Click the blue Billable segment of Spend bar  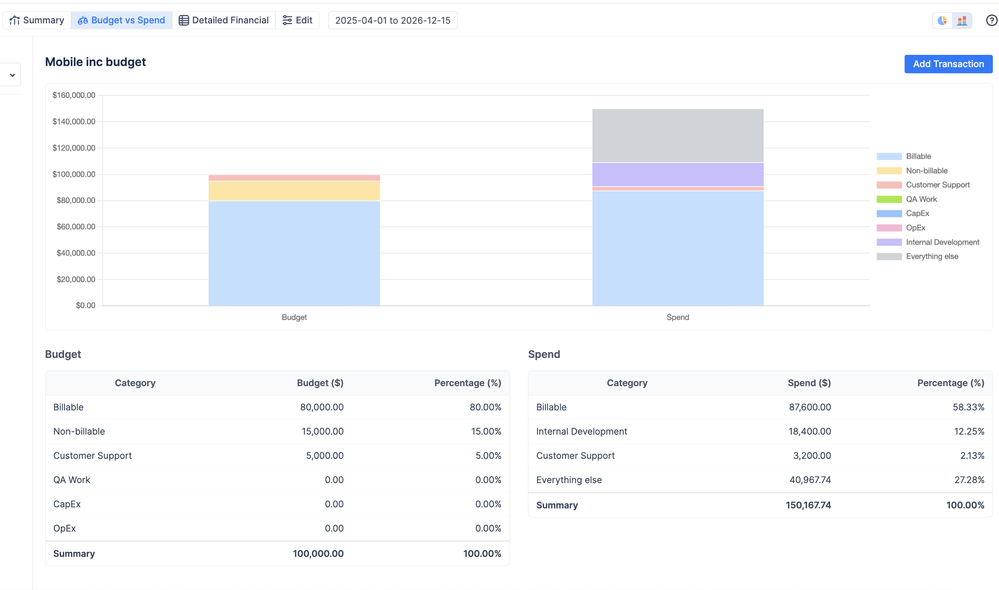[678, 248]
